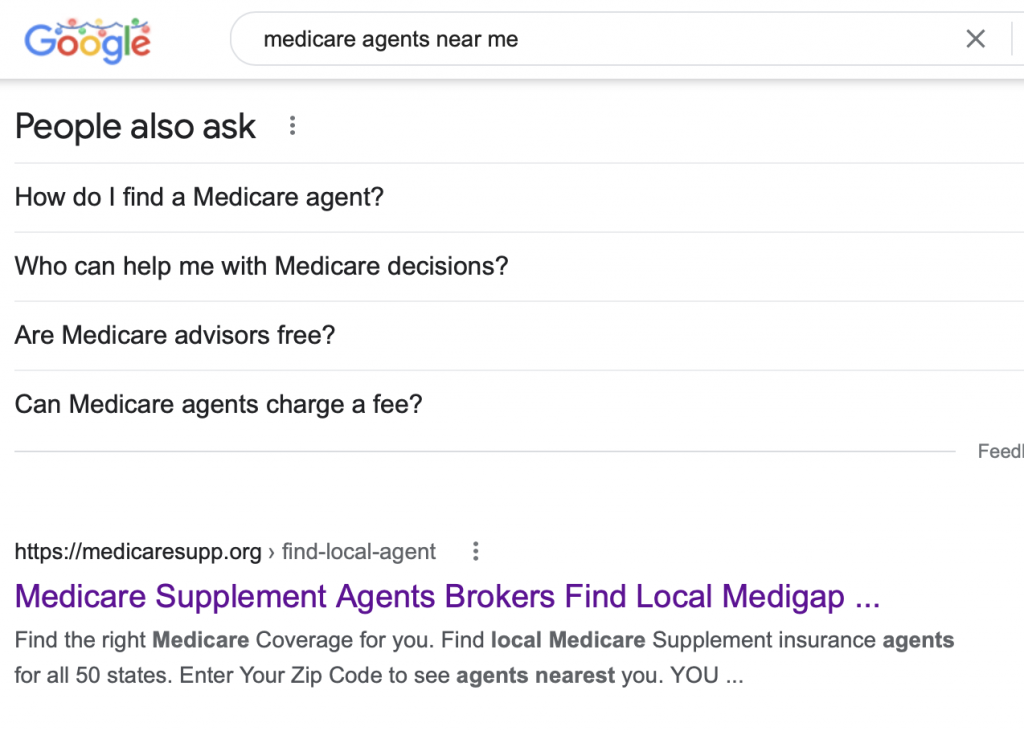The height and width of the screenshot is (731, 1024).
Task: Click the vertical divider beside the clear icon
Action: click(x=1012, y=39)
